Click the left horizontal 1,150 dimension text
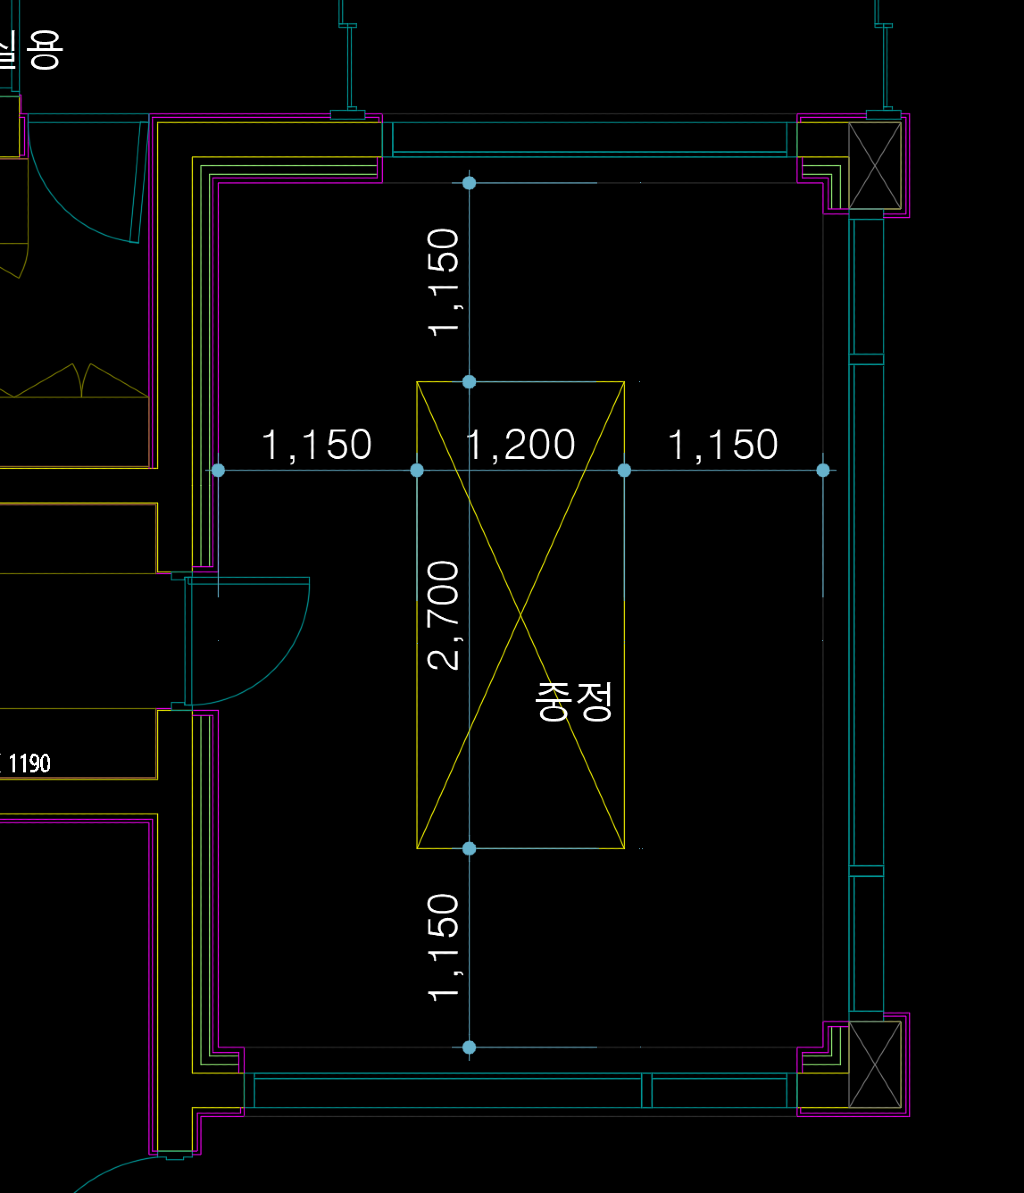This screenshot has width=1024, height=1193. tap(317, 445)
